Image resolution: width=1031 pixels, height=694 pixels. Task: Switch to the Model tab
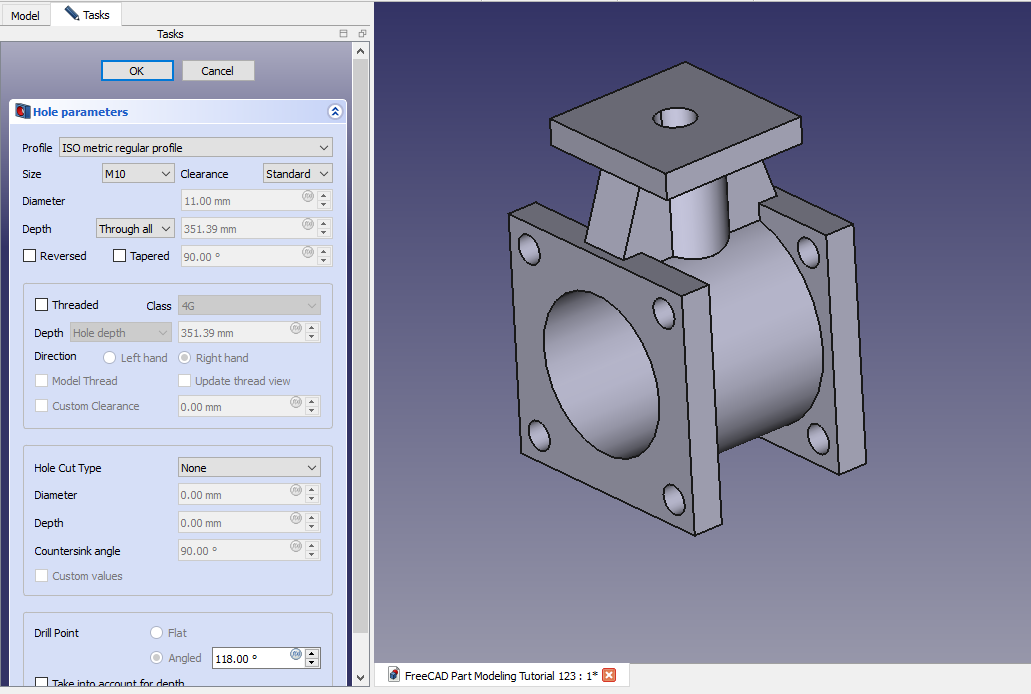(x=25, y=15)
